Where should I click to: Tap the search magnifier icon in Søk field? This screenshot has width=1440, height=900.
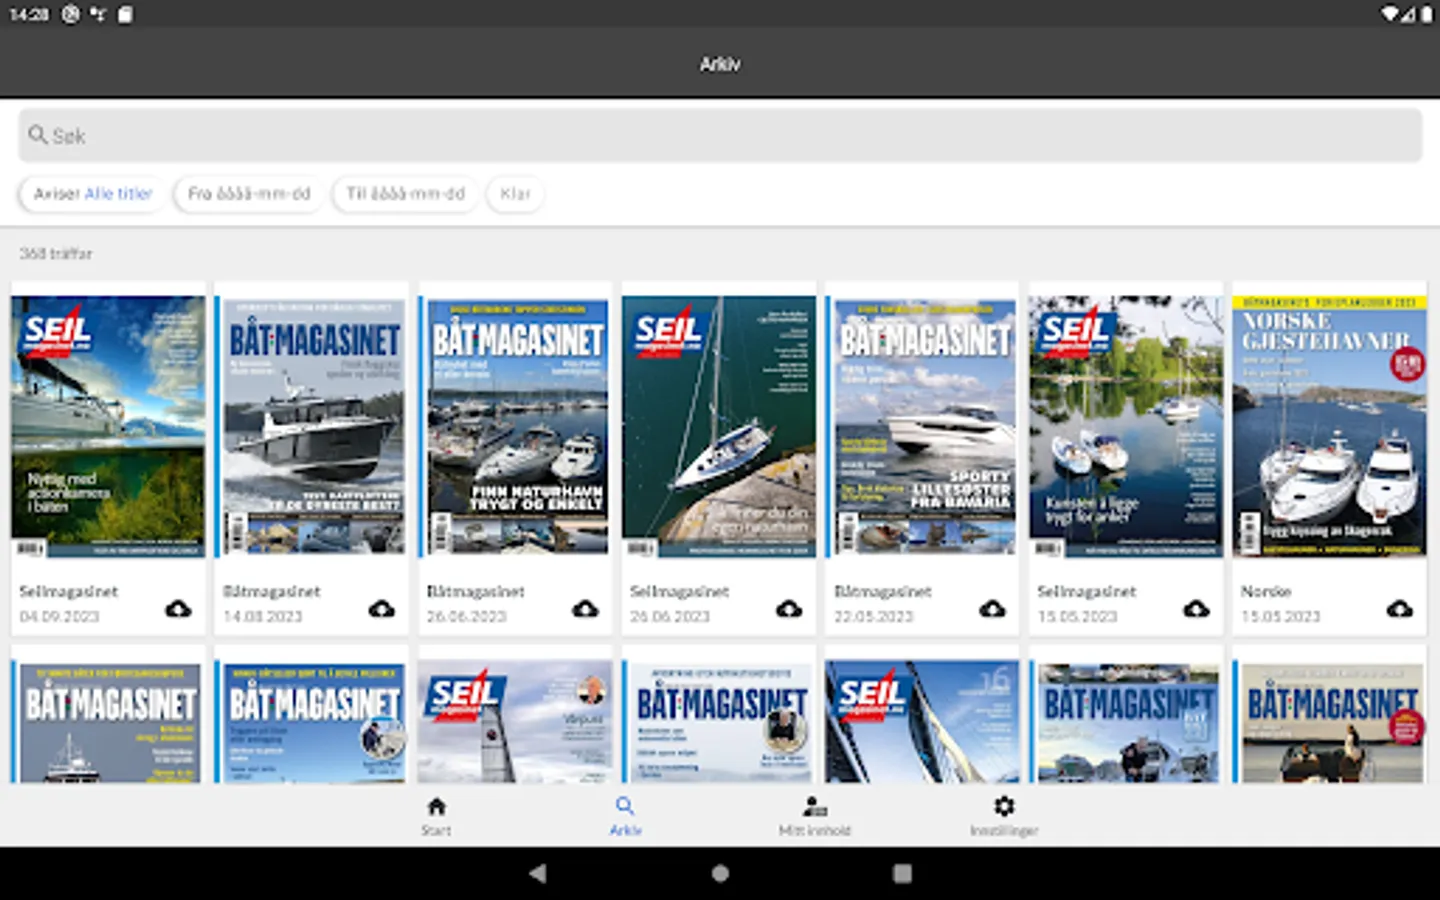click(x=38, y=135)
